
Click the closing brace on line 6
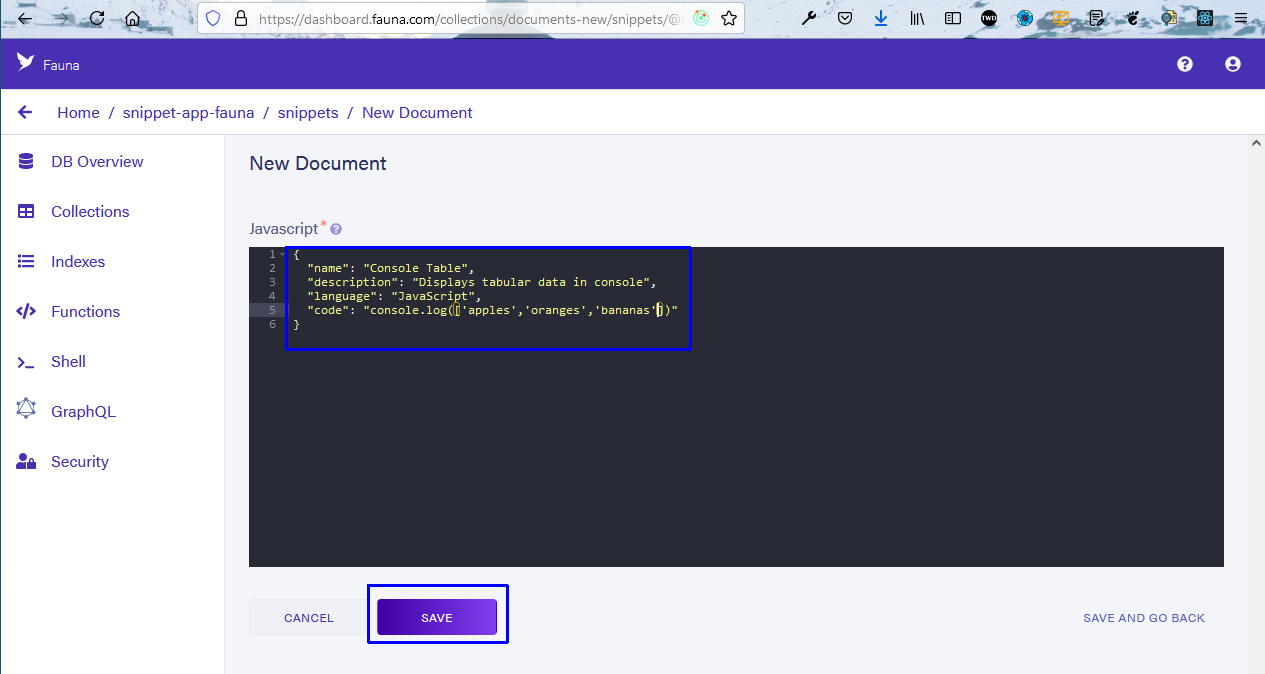[297, 324]
